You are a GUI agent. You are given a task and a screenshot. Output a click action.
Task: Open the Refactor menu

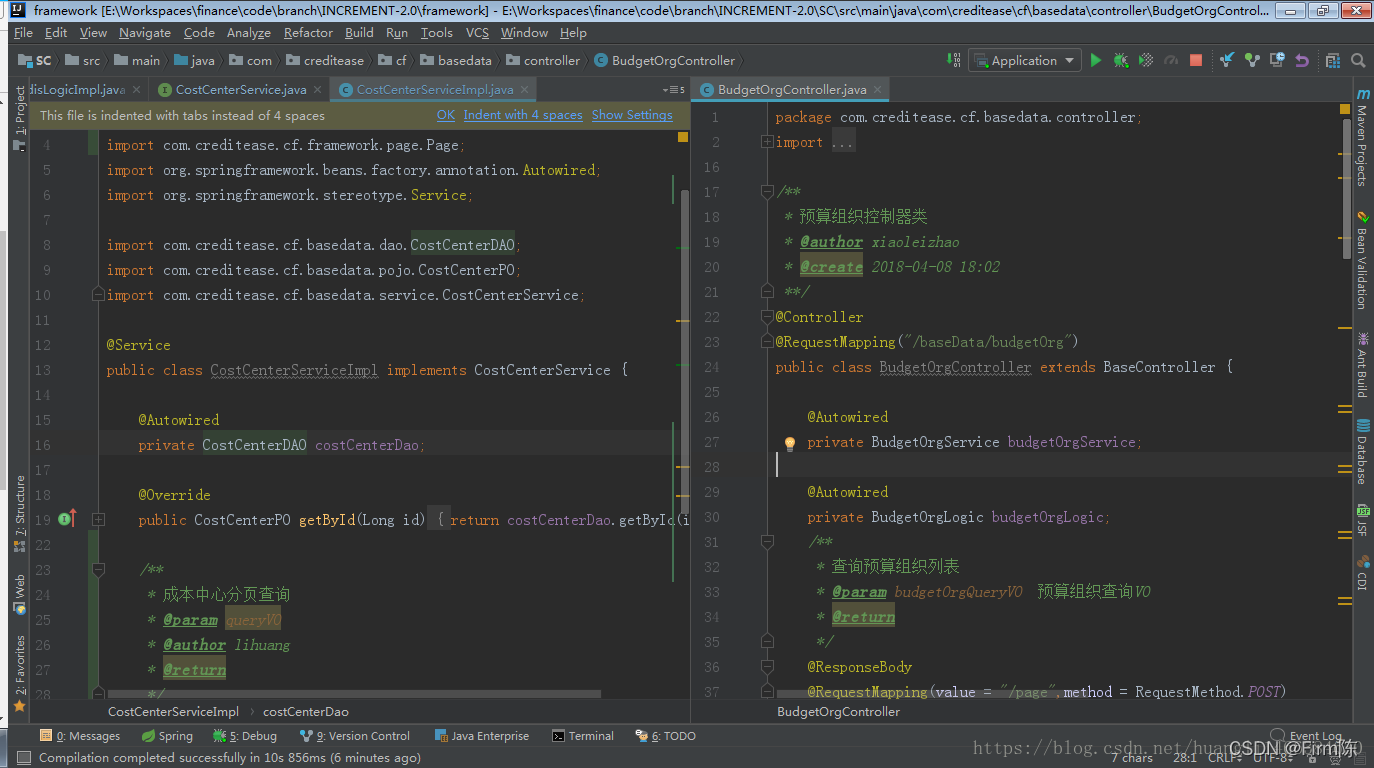click(308, 32)
